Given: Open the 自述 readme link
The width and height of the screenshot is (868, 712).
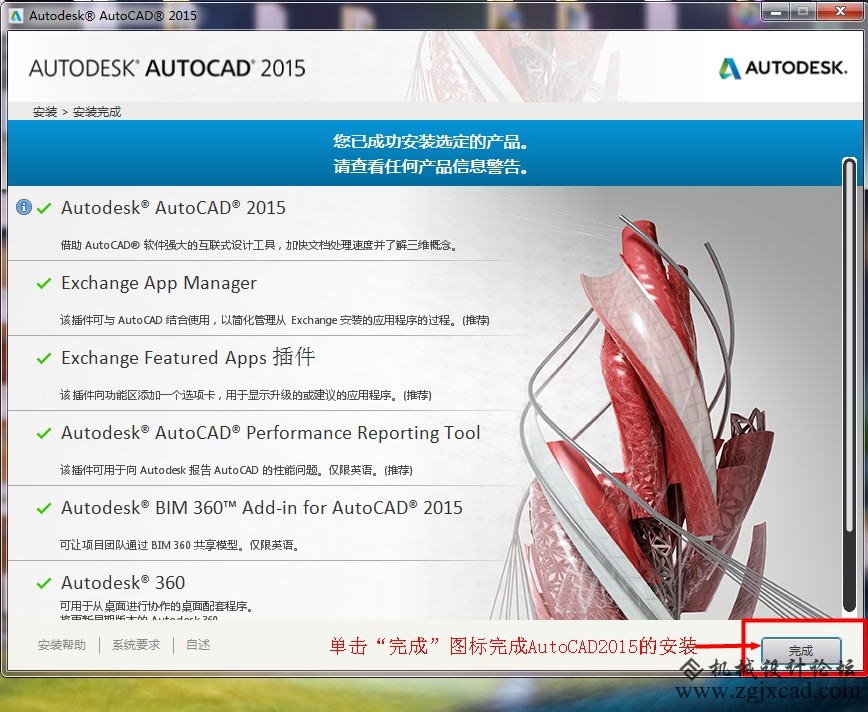Looking at the screenshot, I should [x=198, y=645].
